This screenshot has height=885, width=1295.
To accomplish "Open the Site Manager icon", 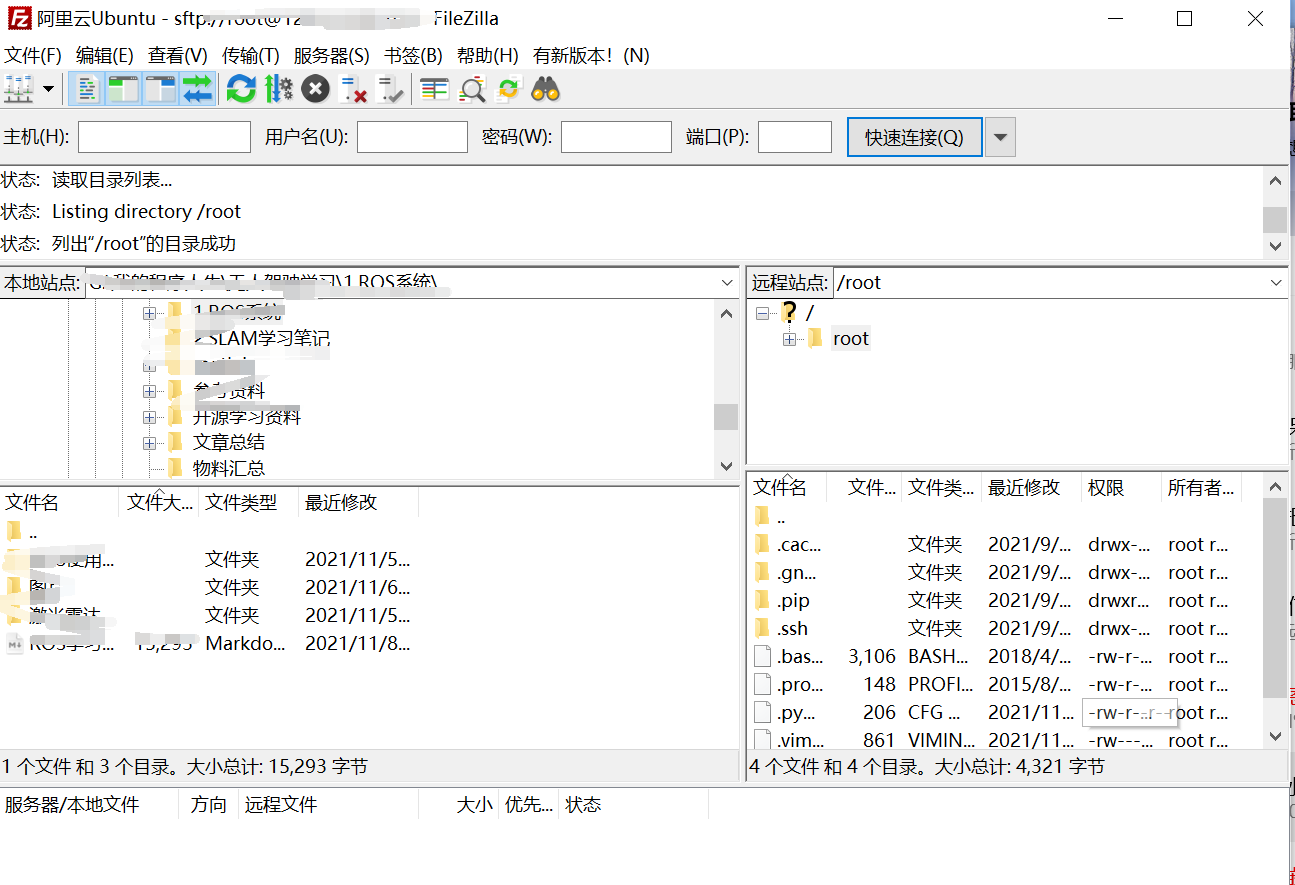I will pos(19,89).
